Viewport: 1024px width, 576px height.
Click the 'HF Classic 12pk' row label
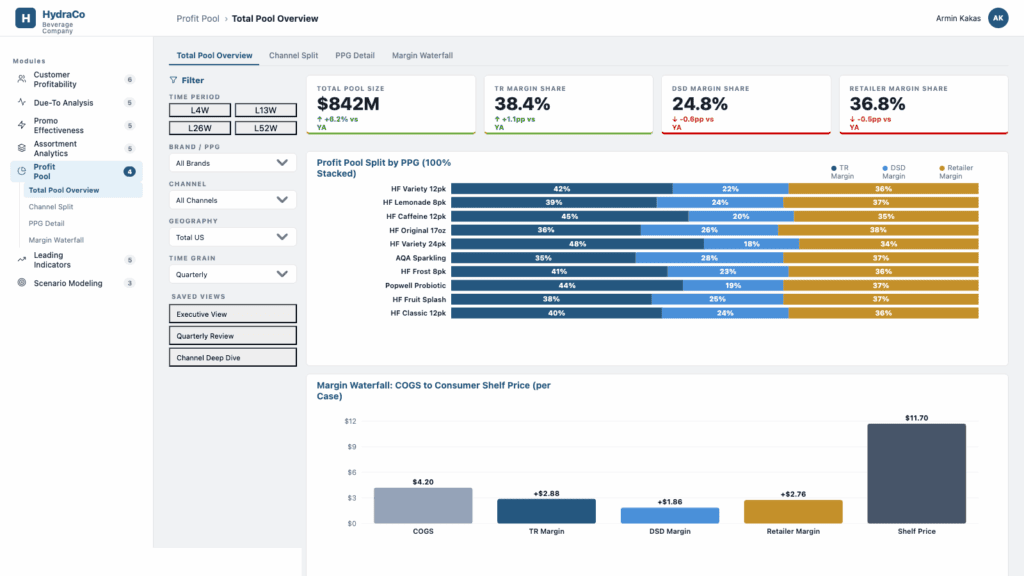(418, 313)
